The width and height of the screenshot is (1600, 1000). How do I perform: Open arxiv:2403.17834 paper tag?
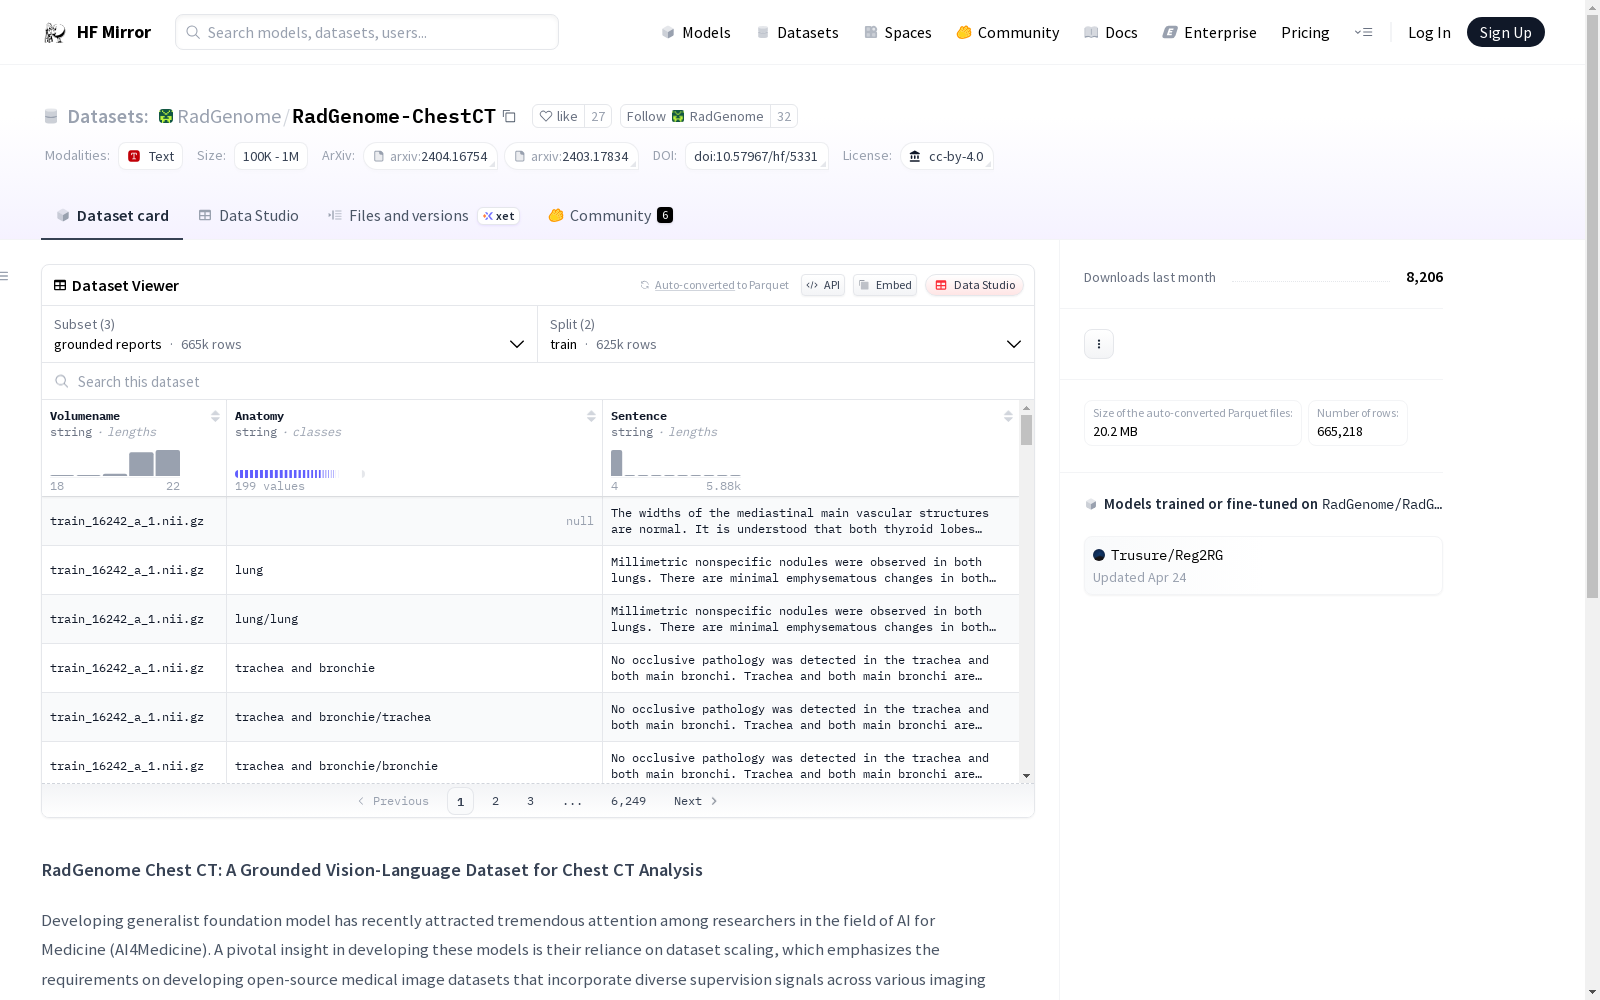pos(572,156)
